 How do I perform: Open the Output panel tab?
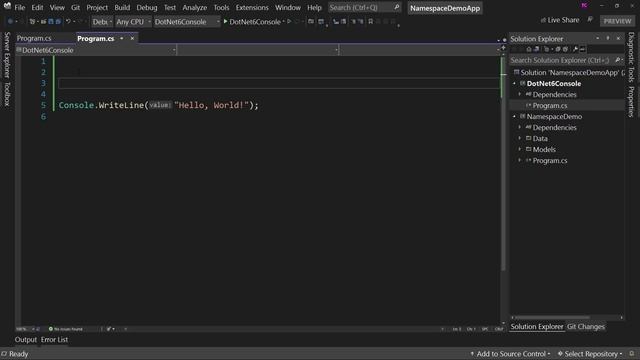(26, 340)
